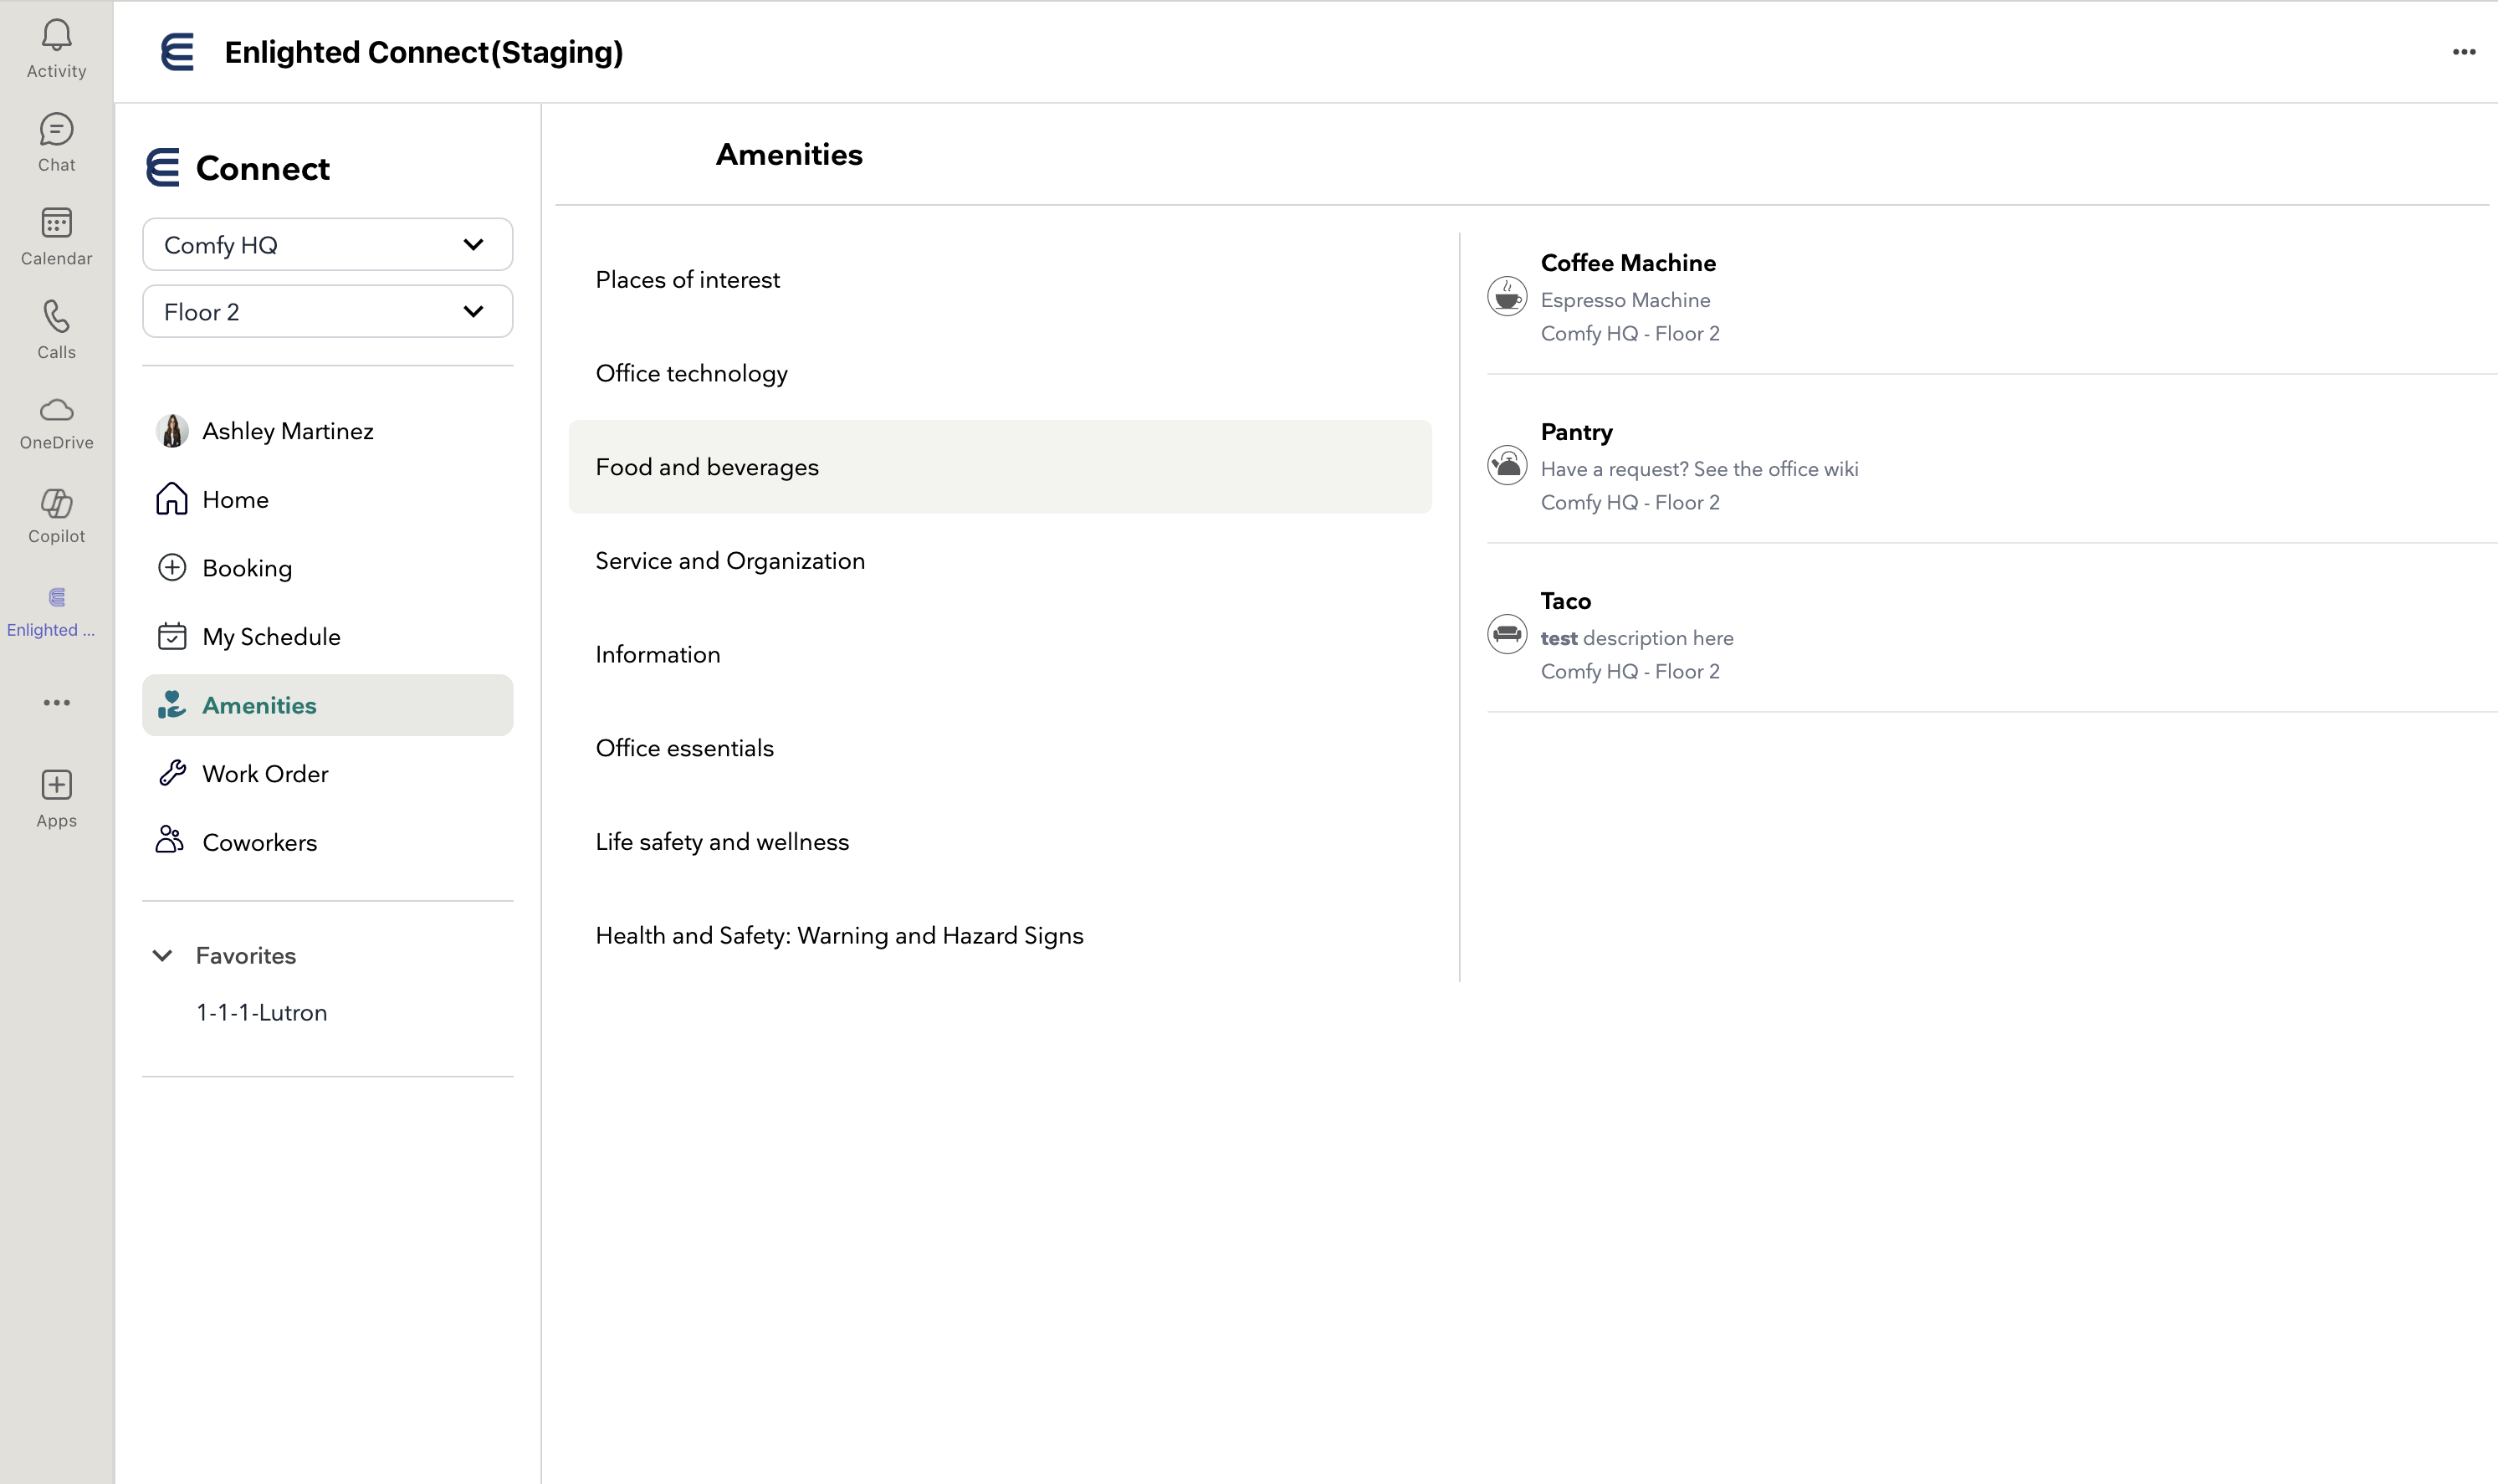
Task: Open the Coffee Machine amenity title
Action: point(1628,263)
